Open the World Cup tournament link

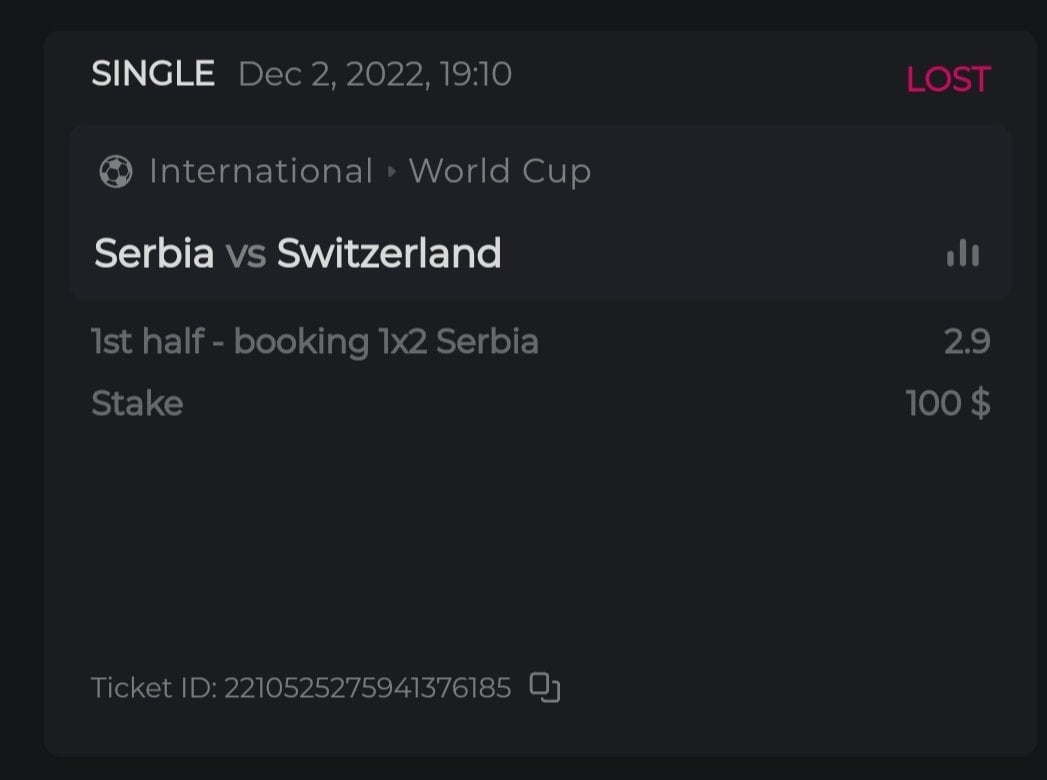[499, 172]
